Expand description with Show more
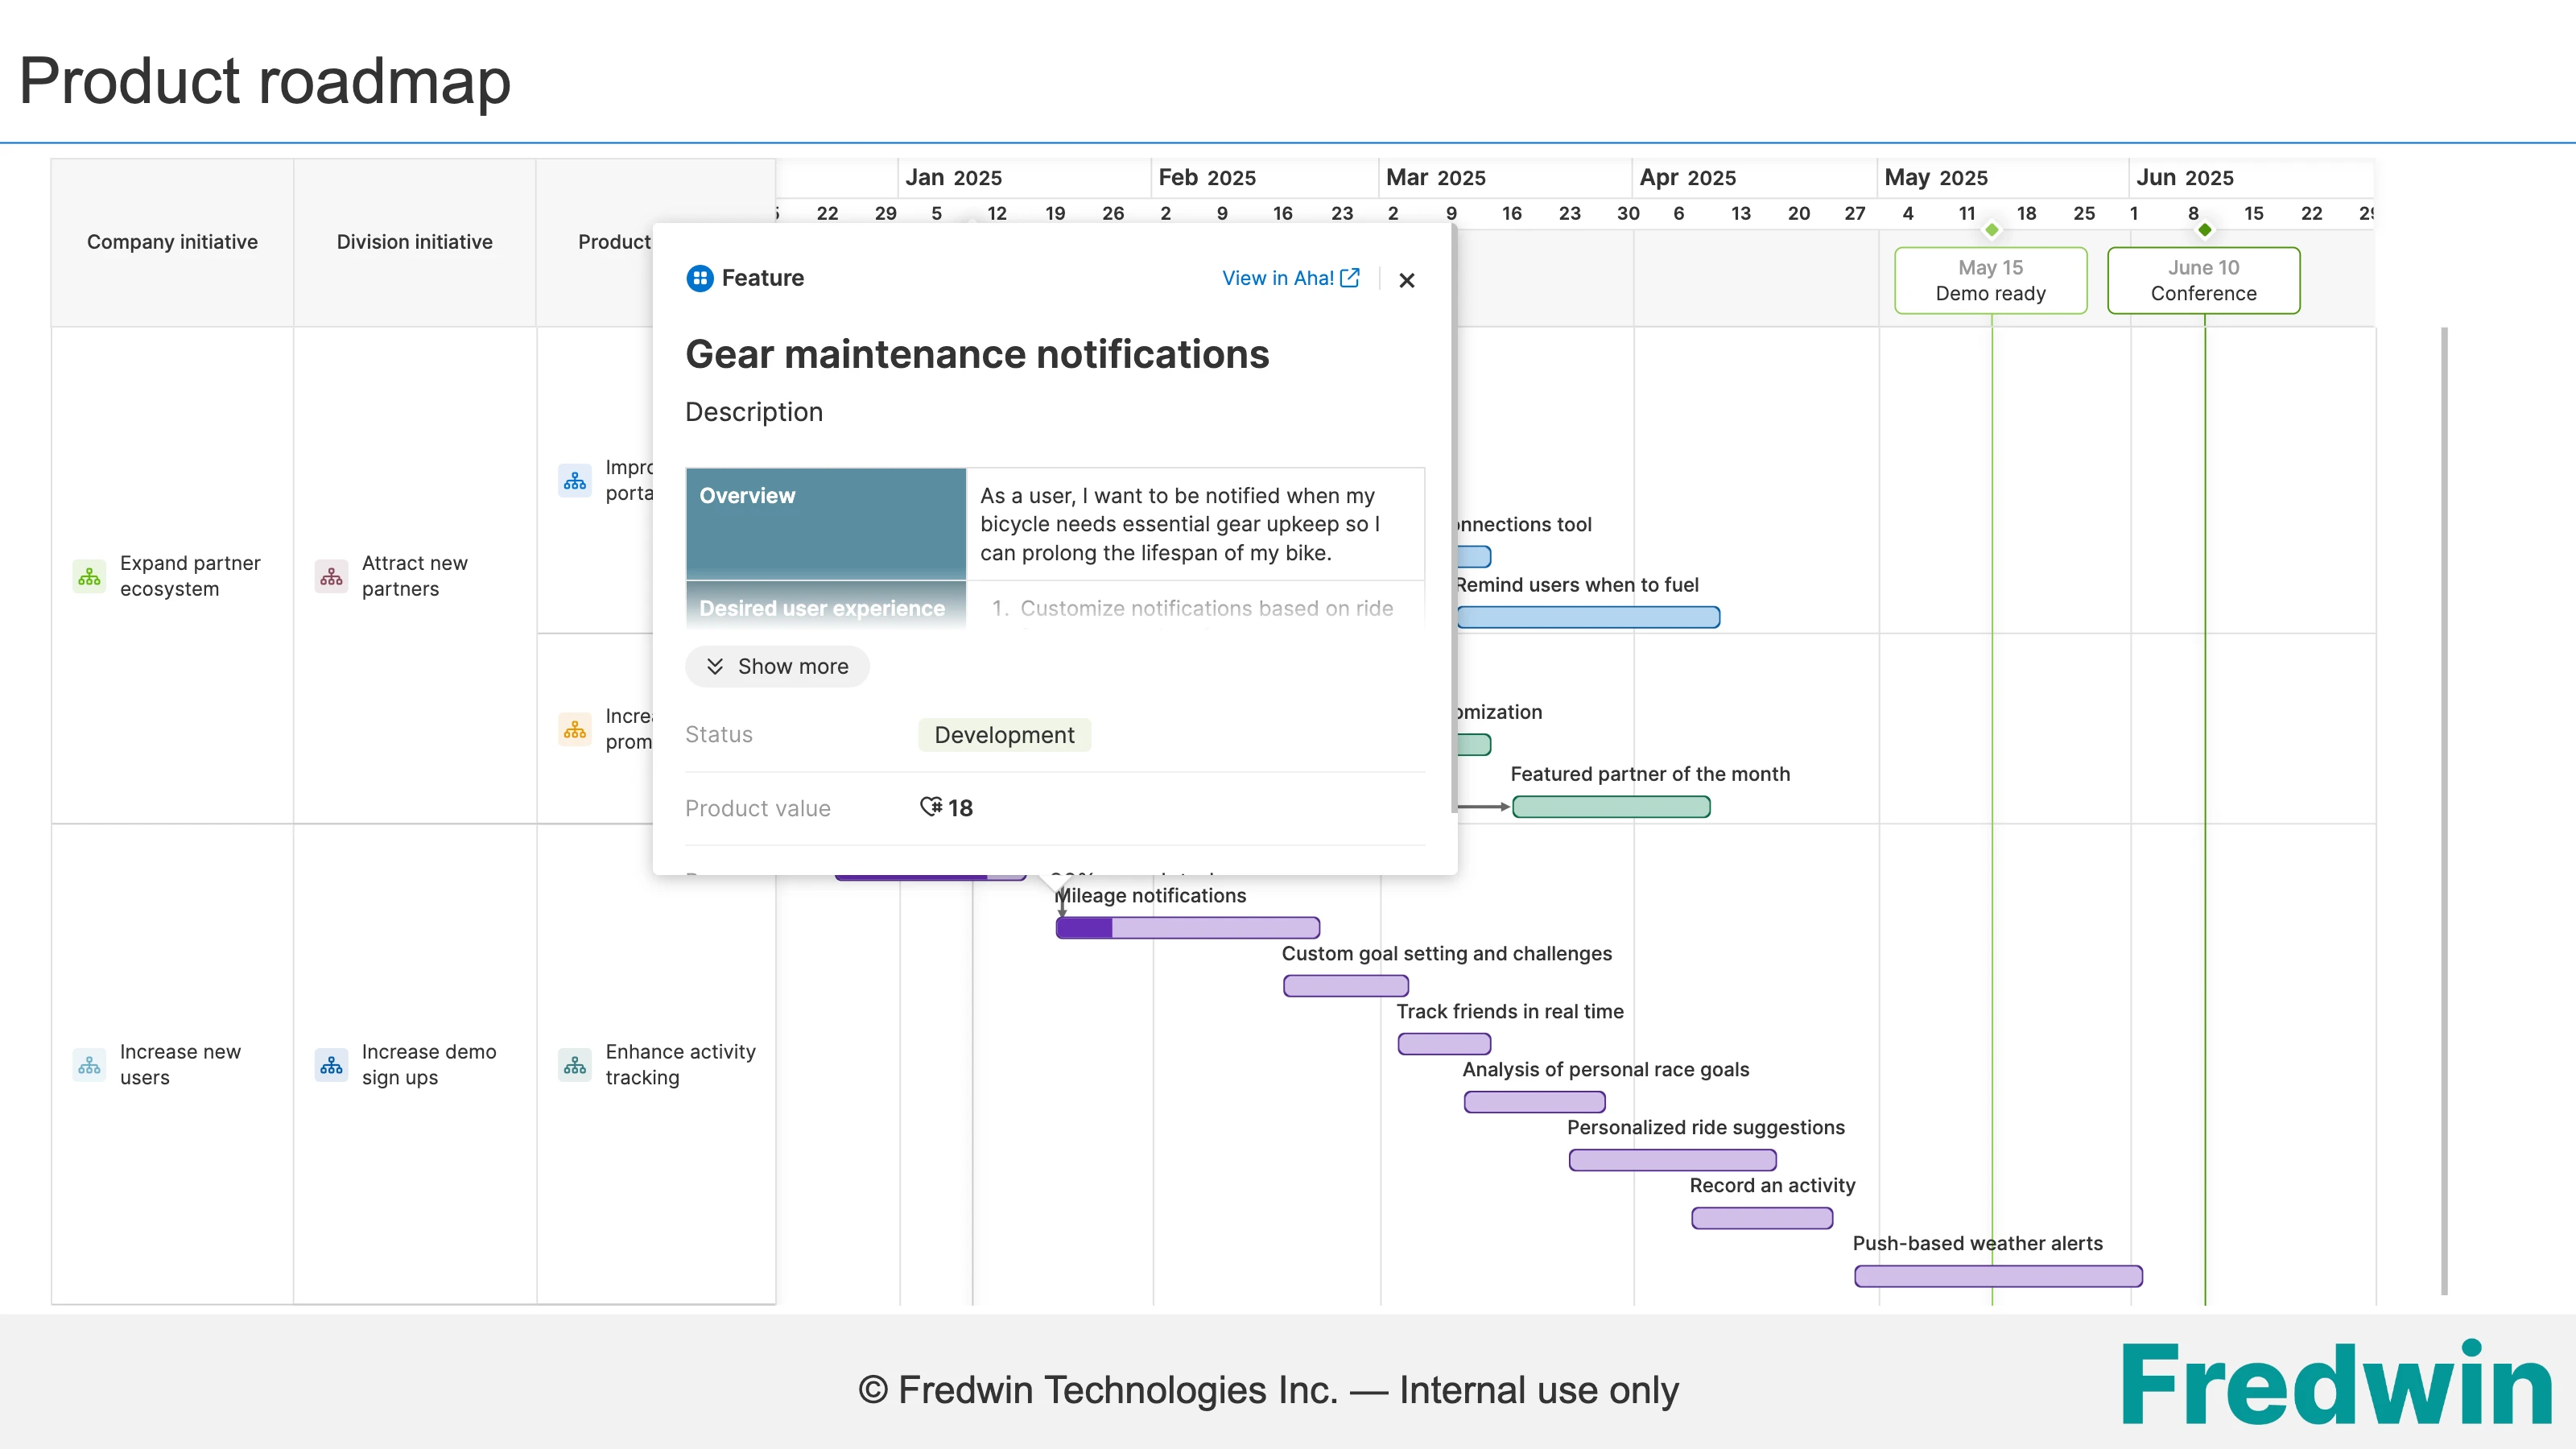This screenshot has height=1449, width=2576. click(x=777, y=666)
